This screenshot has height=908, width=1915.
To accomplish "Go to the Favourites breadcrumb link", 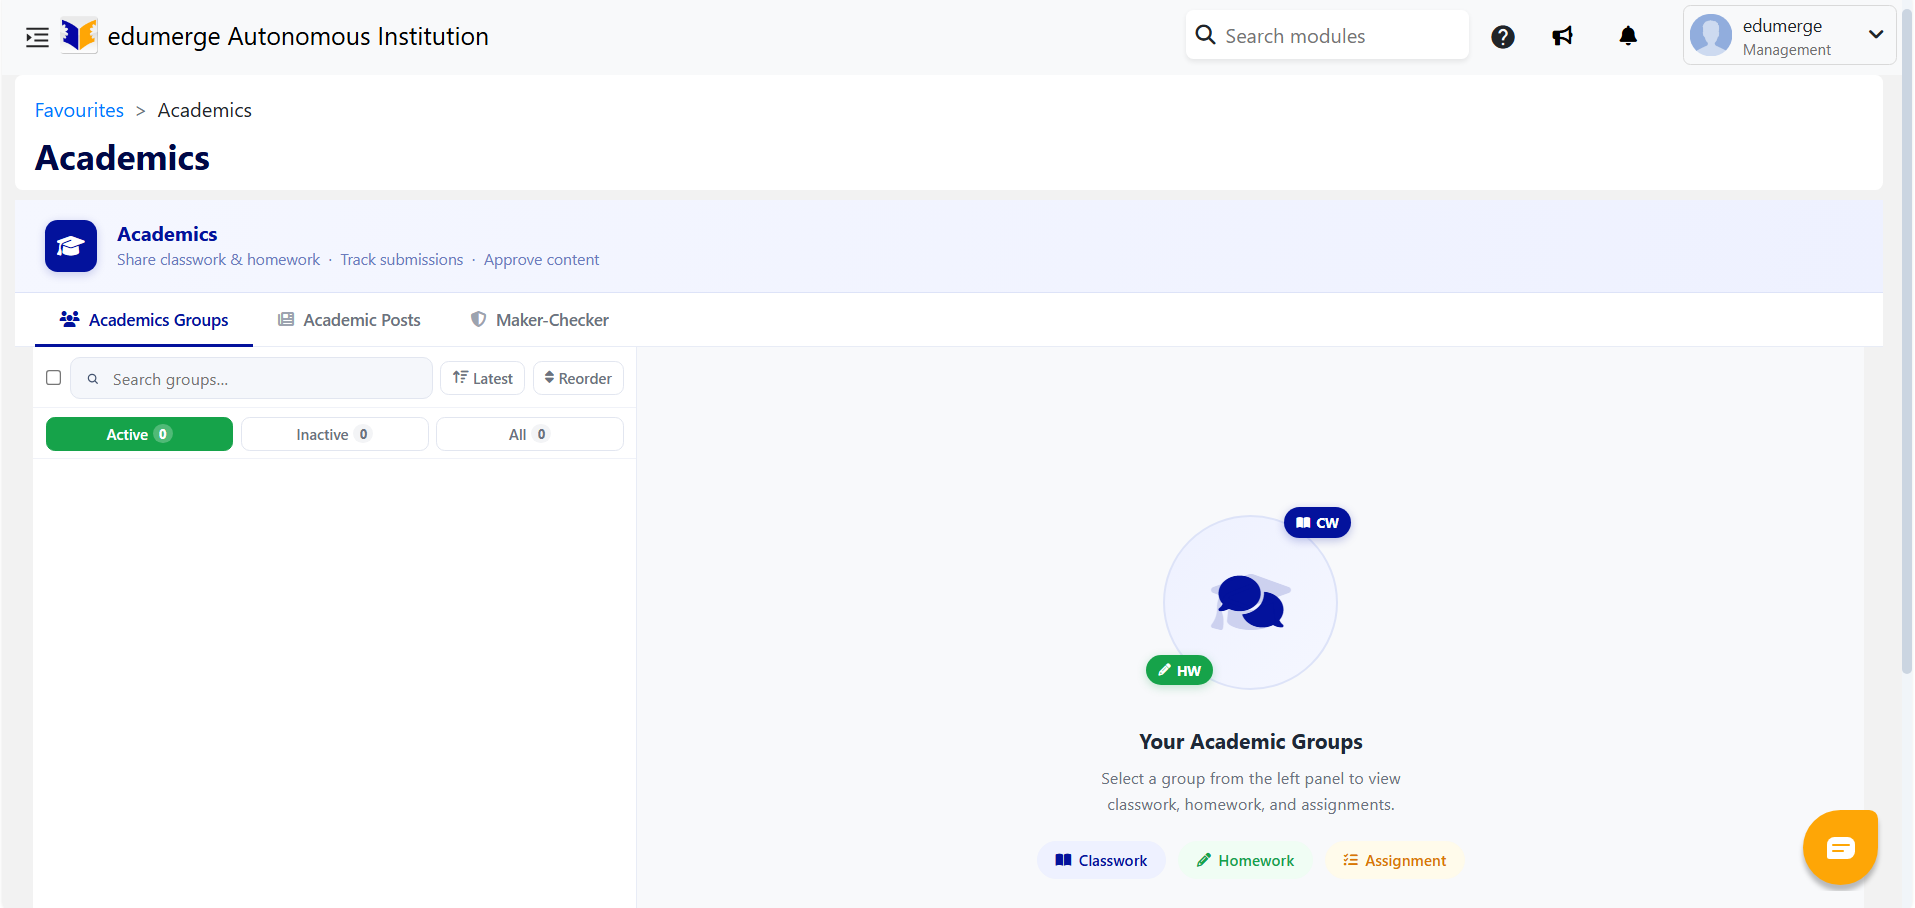I will click(x=79, y=110).
